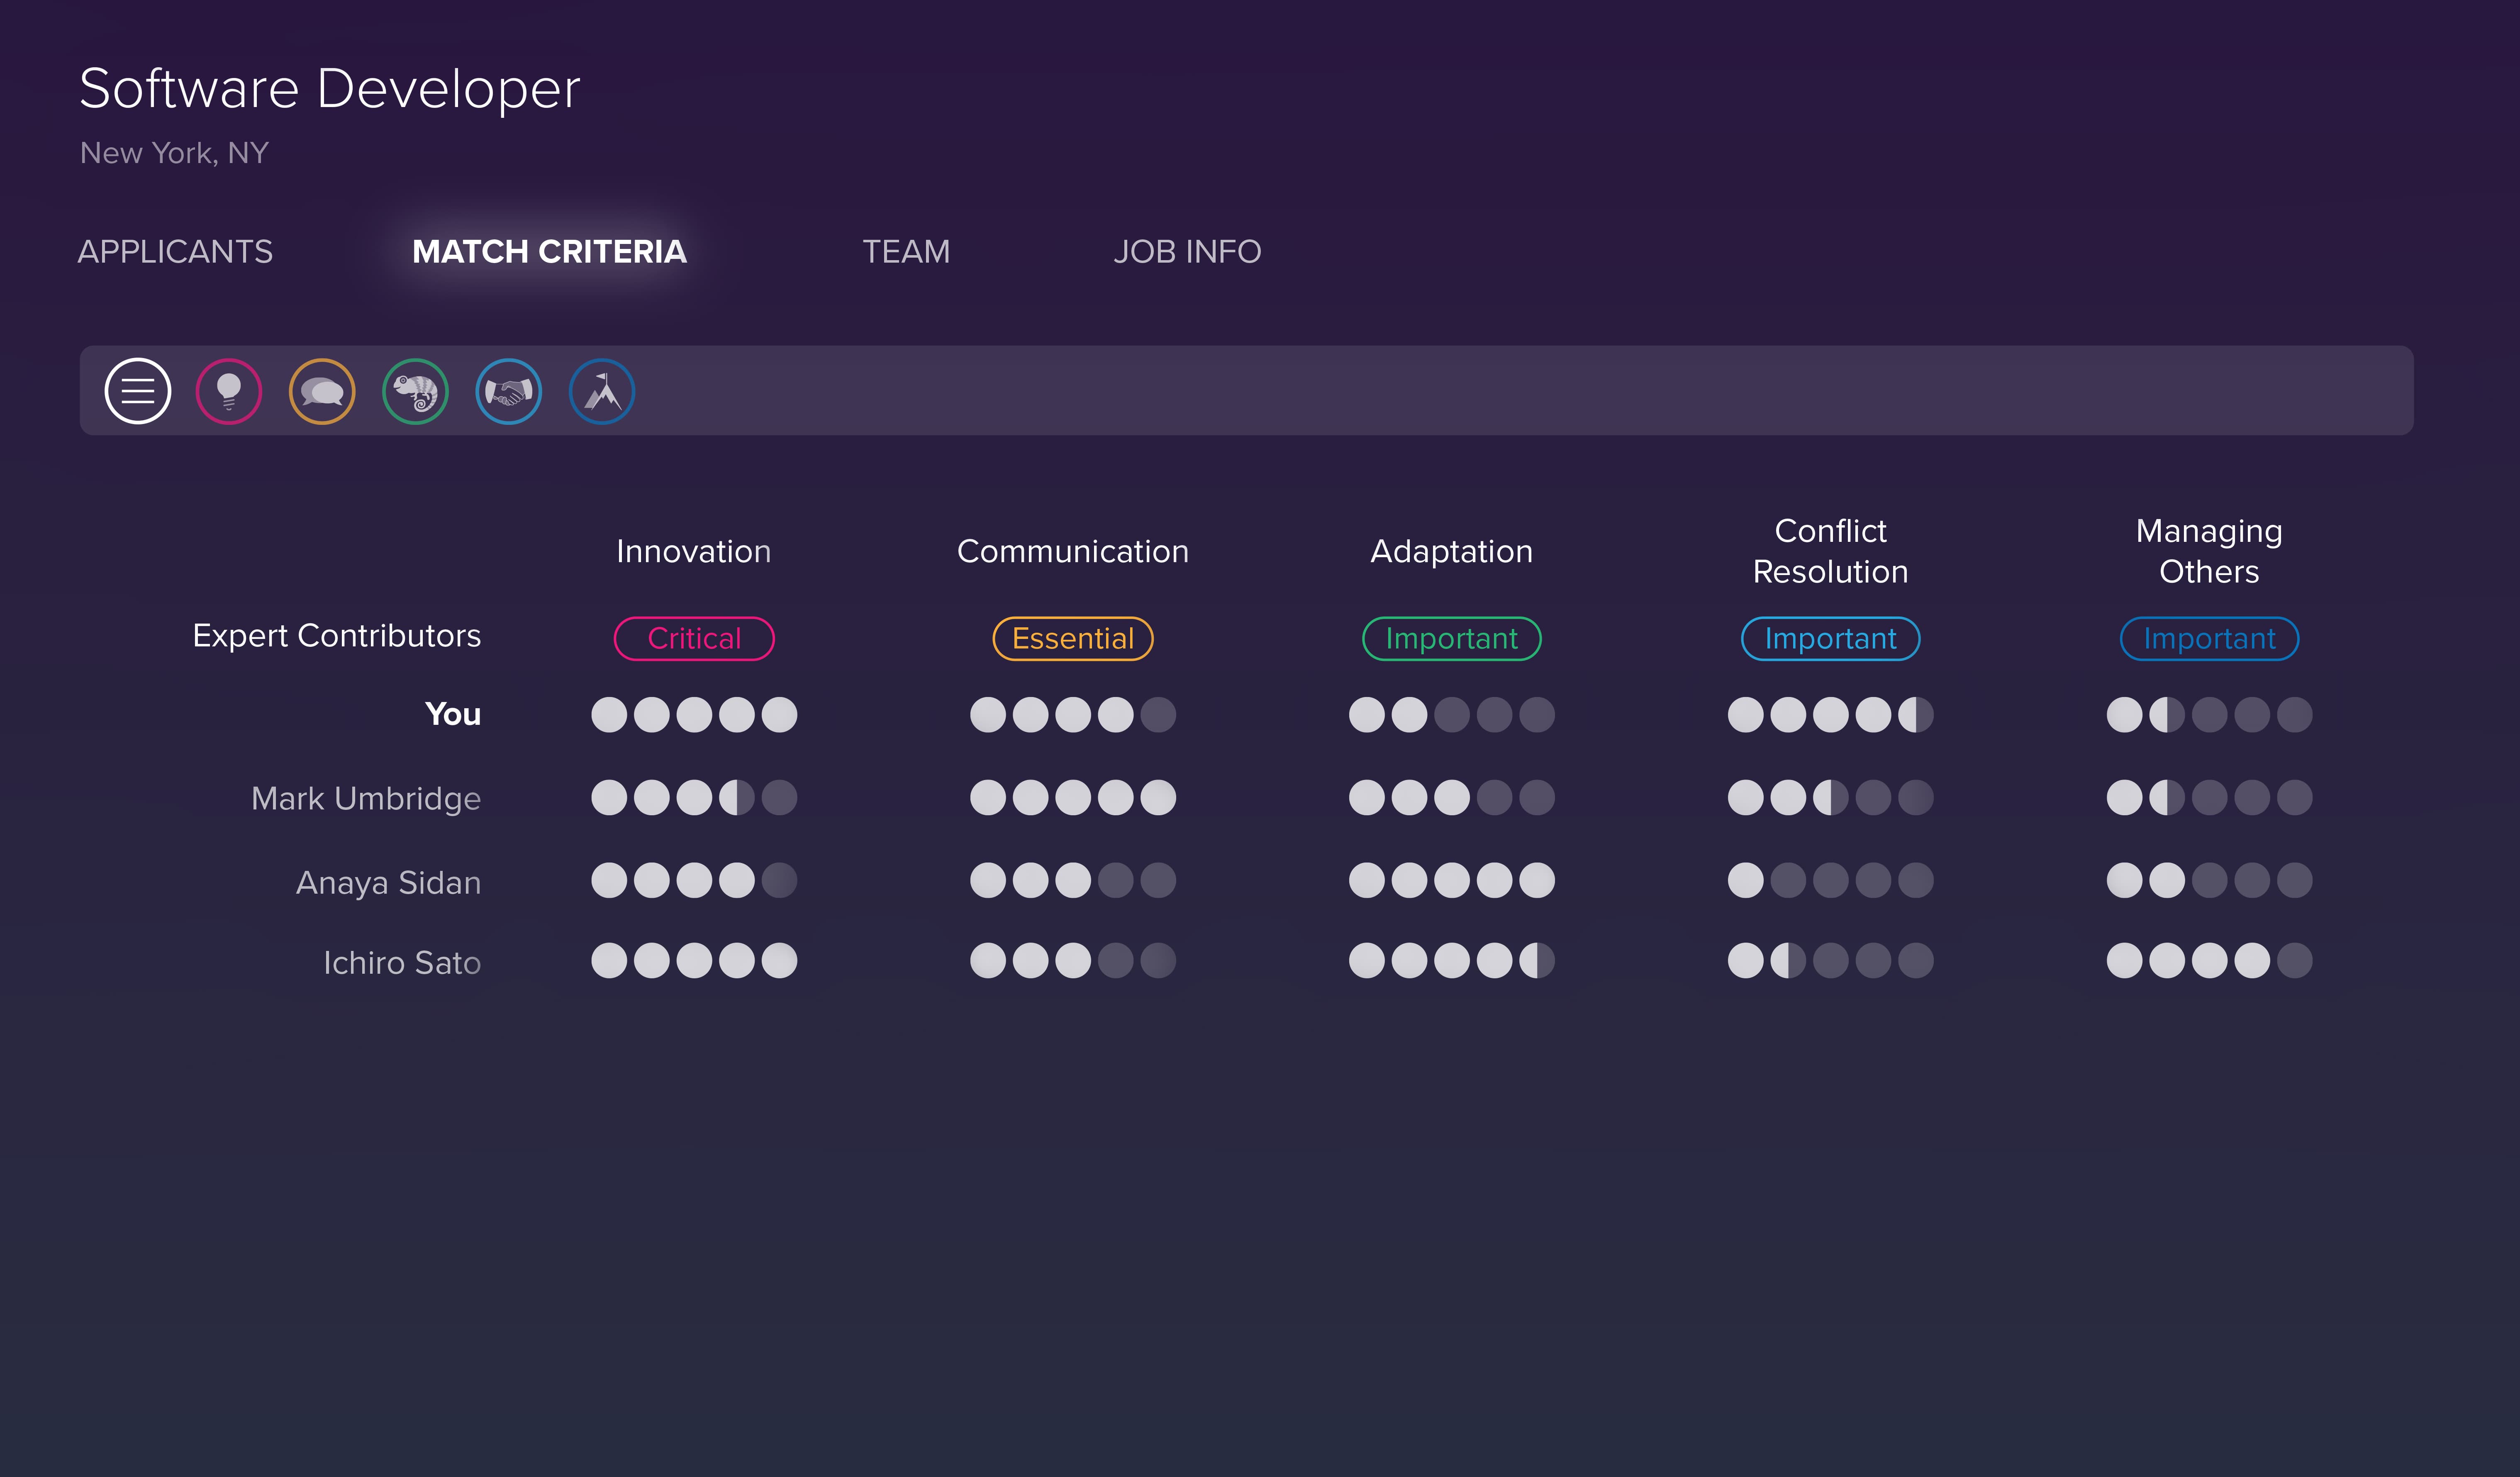The height and width of the screenshot is (1477, 2520).
Task: Select the handshake Conflict Resolution icon
Action: tap(508, 391)
